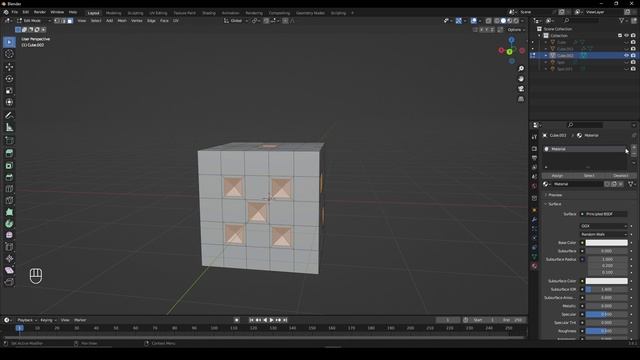Screen dimensions: 640x360
Task: Click the material Deselect button
Action: point(620,176)
